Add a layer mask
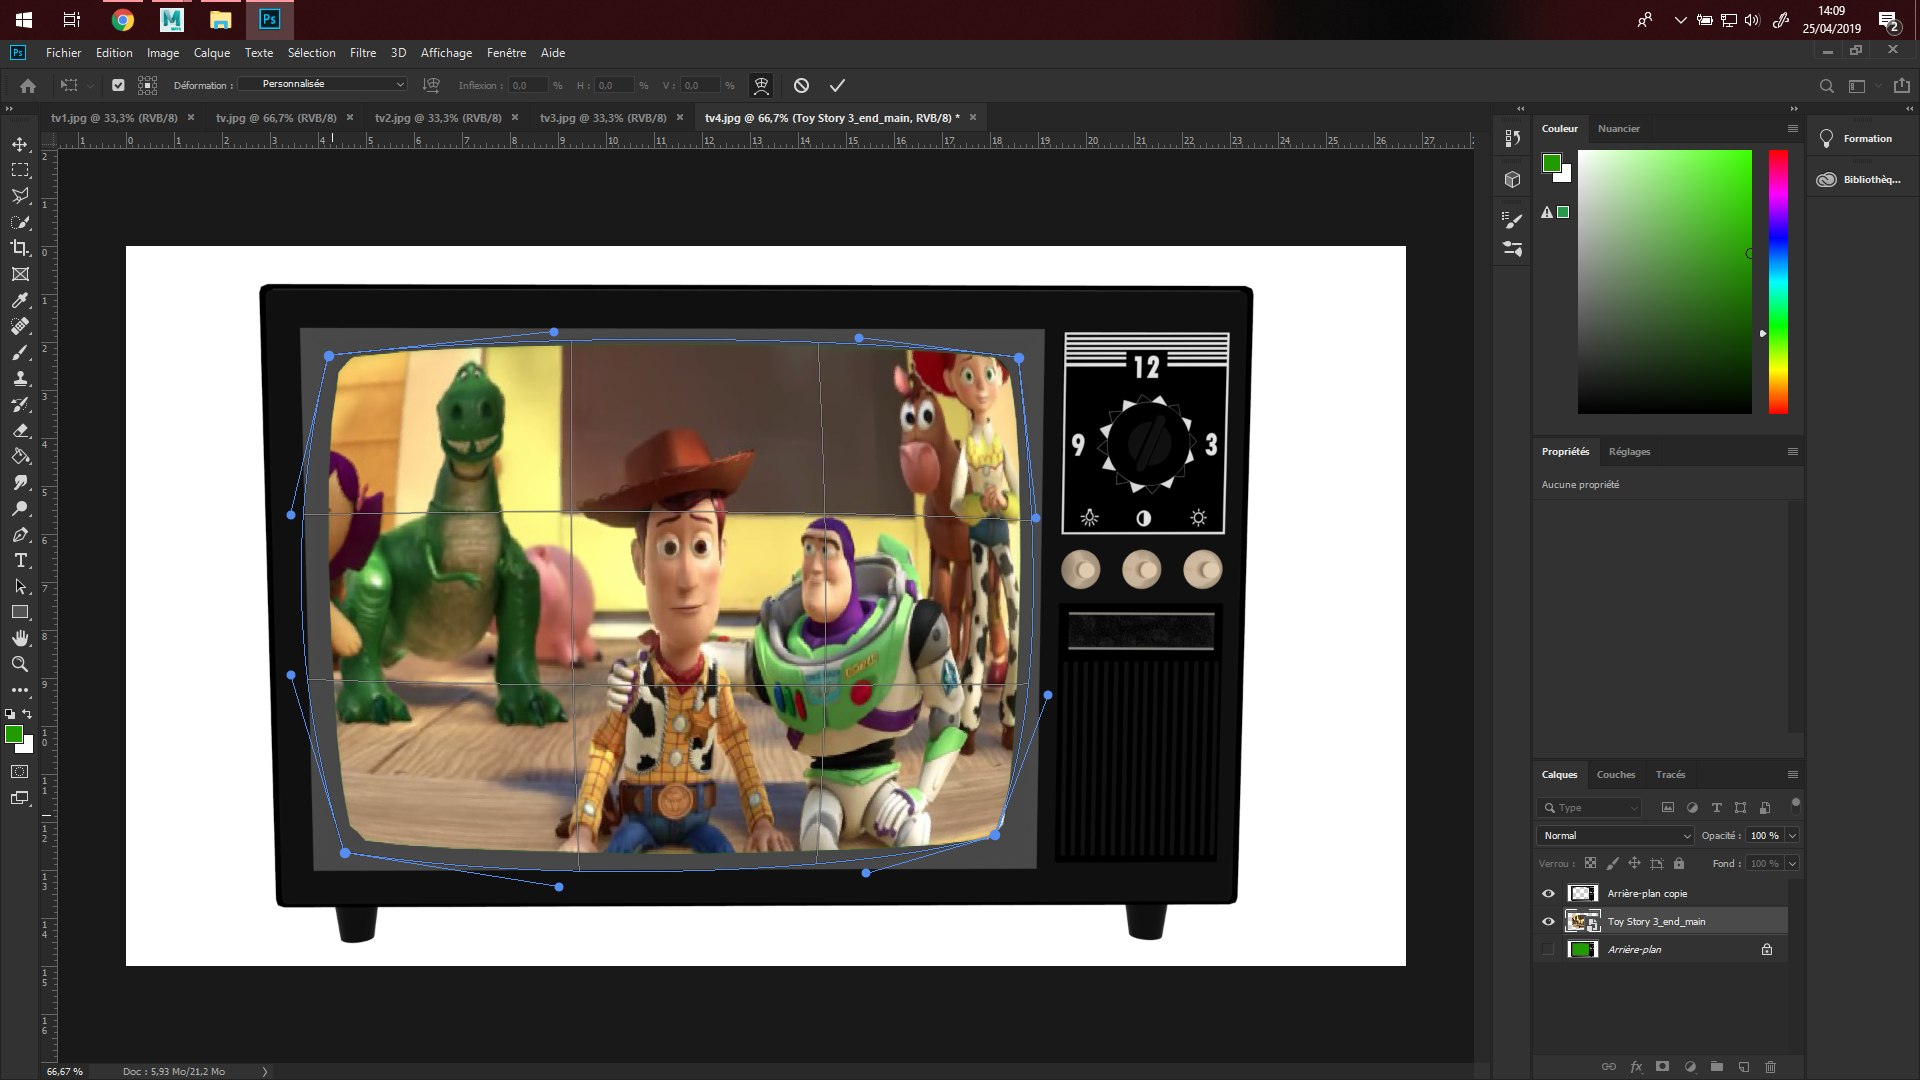 (1662, 1067)
